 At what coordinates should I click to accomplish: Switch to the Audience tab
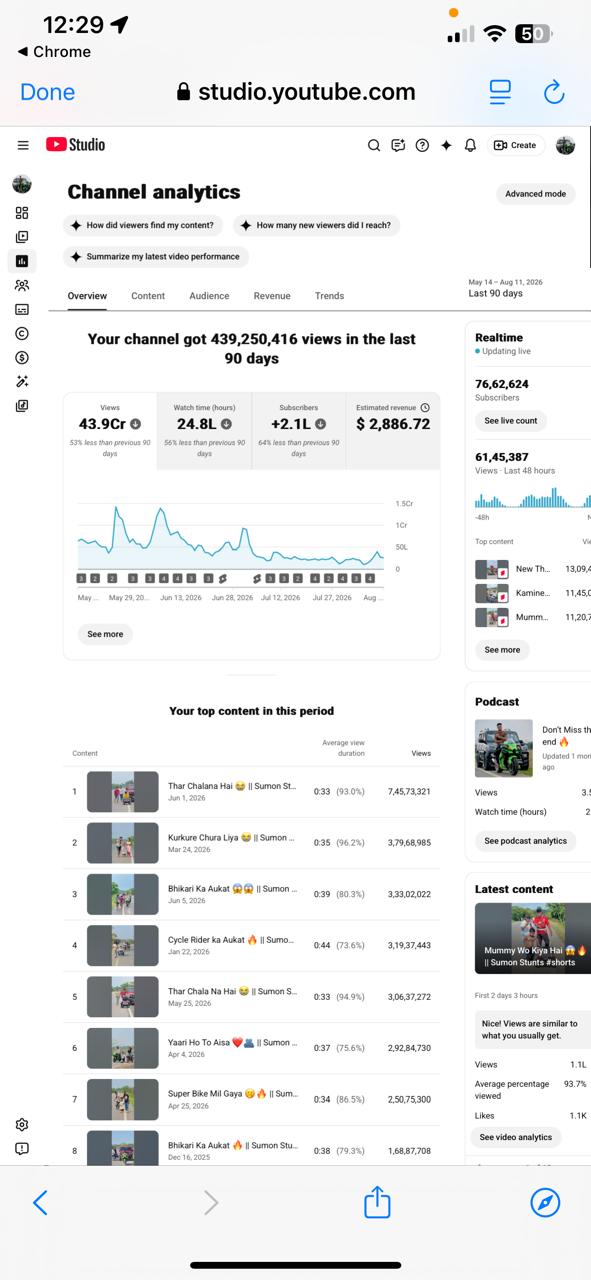[x=209, y=296]
